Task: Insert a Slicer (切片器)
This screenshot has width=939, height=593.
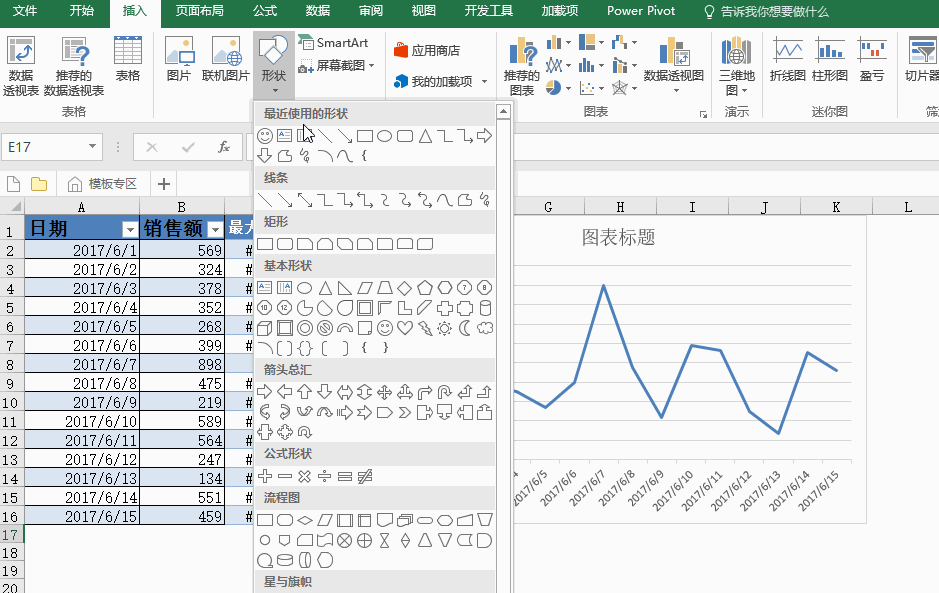Action: (922, 59)
